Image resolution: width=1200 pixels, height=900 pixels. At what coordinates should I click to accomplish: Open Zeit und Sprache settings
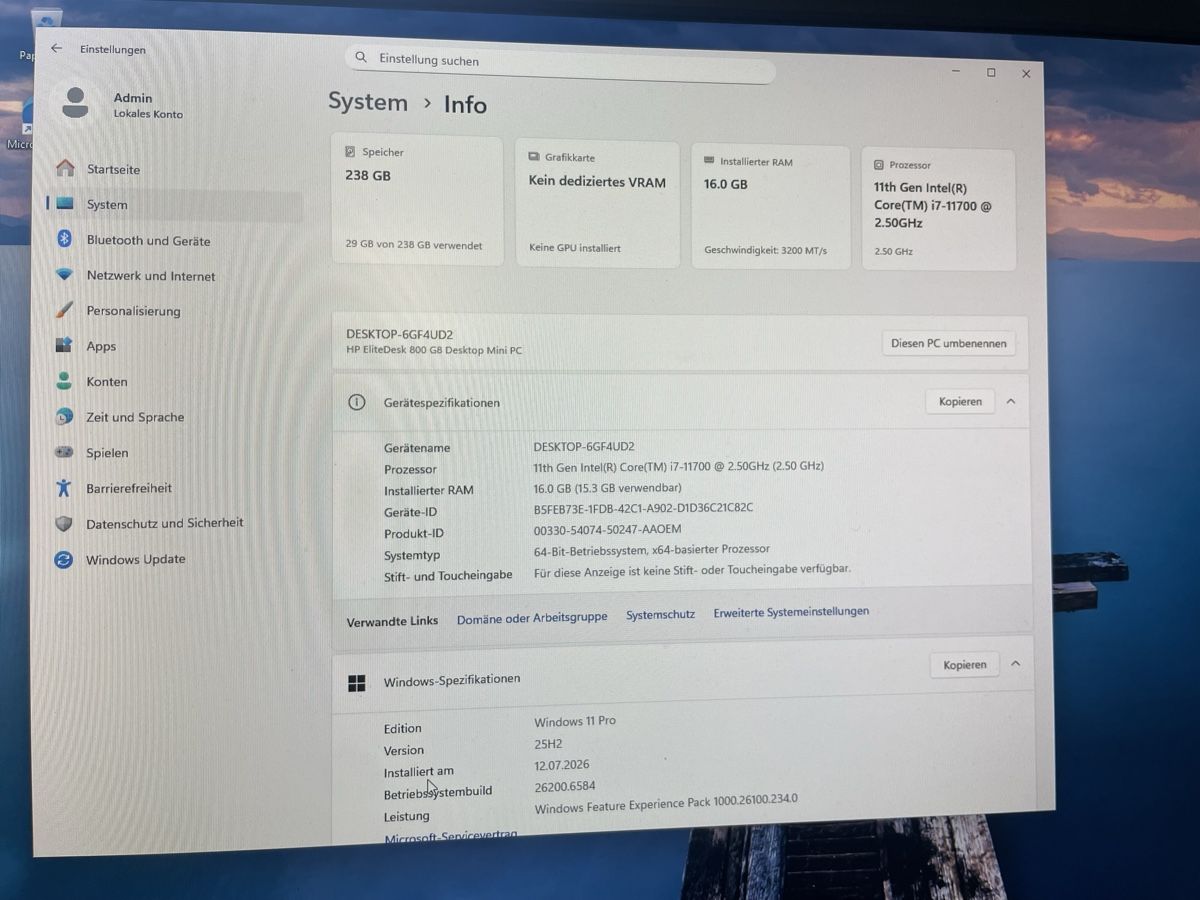coord(135,417)
